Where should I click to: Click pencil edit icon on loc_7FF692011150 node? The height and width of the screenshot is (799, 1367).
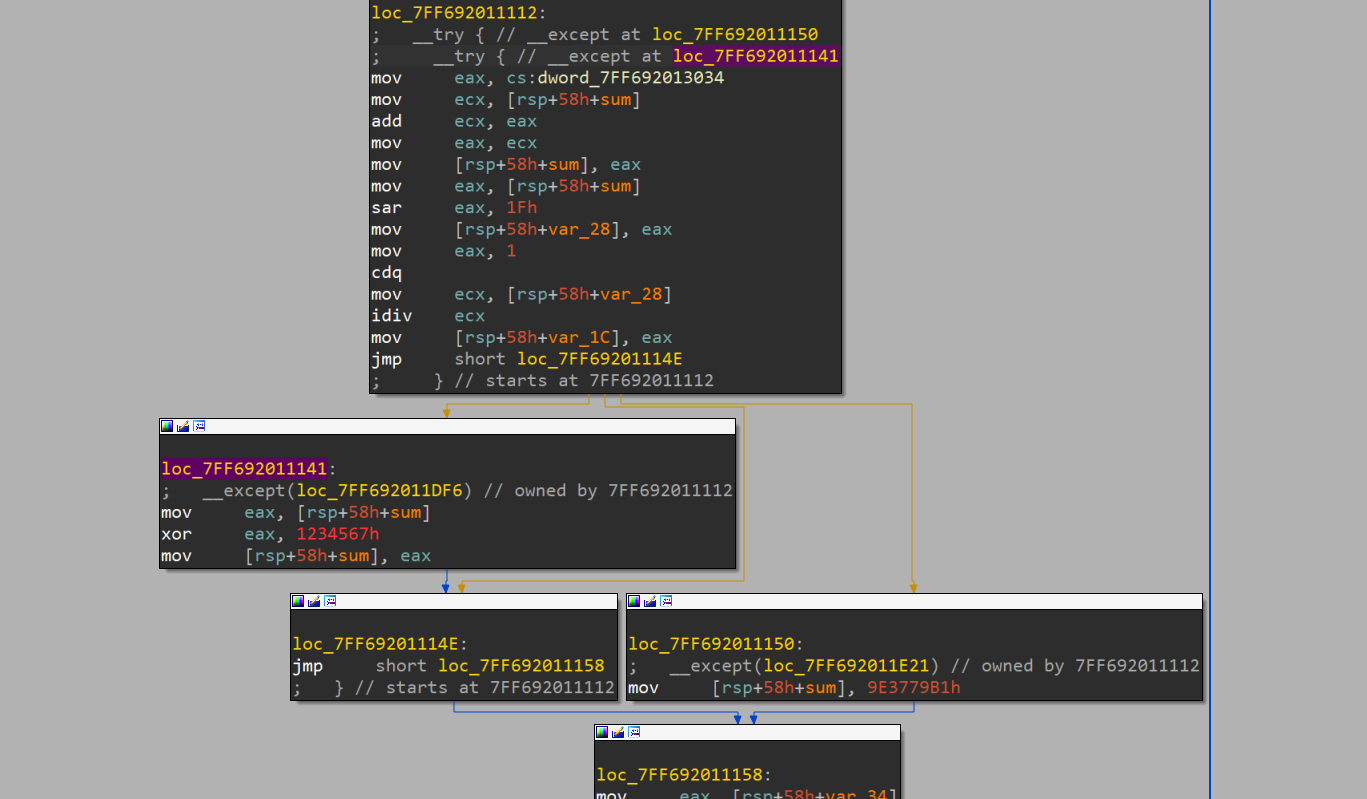point(650,601)
